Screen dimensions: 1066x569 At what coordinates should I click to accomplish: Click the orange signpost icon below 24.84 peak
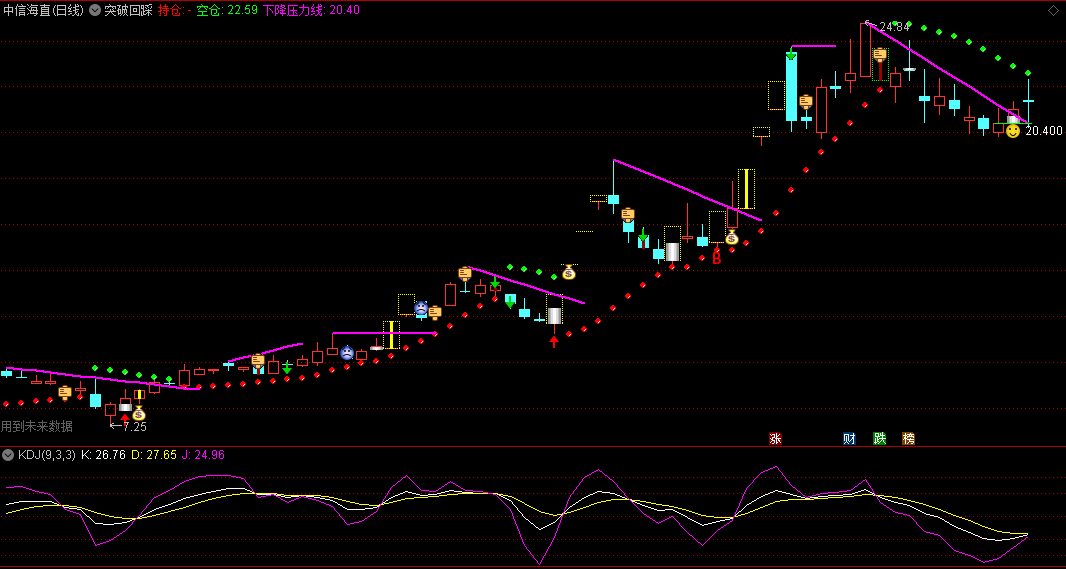[880, 56]
